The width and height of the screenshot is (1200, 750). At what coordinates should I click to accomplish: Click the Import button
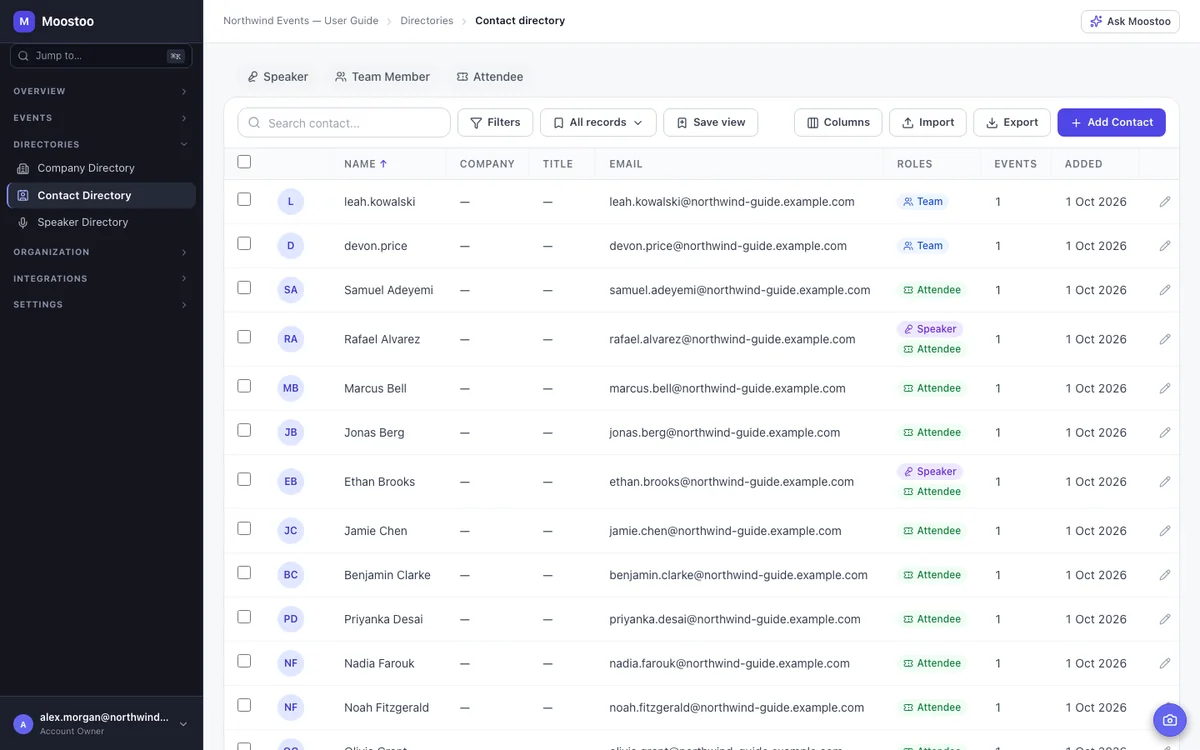coord(928,122)
